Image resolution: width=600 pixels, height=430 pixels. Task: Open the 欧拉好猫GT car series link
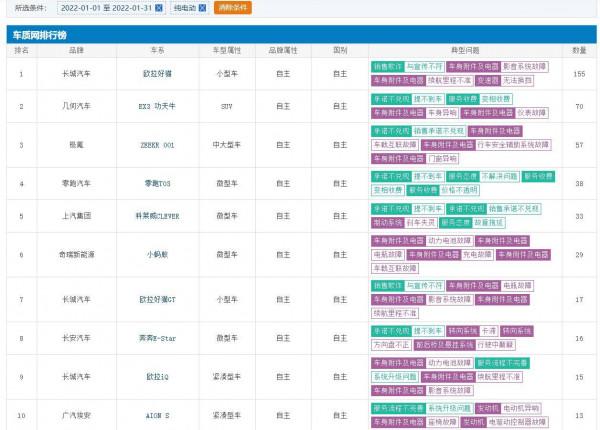(157, 300)
